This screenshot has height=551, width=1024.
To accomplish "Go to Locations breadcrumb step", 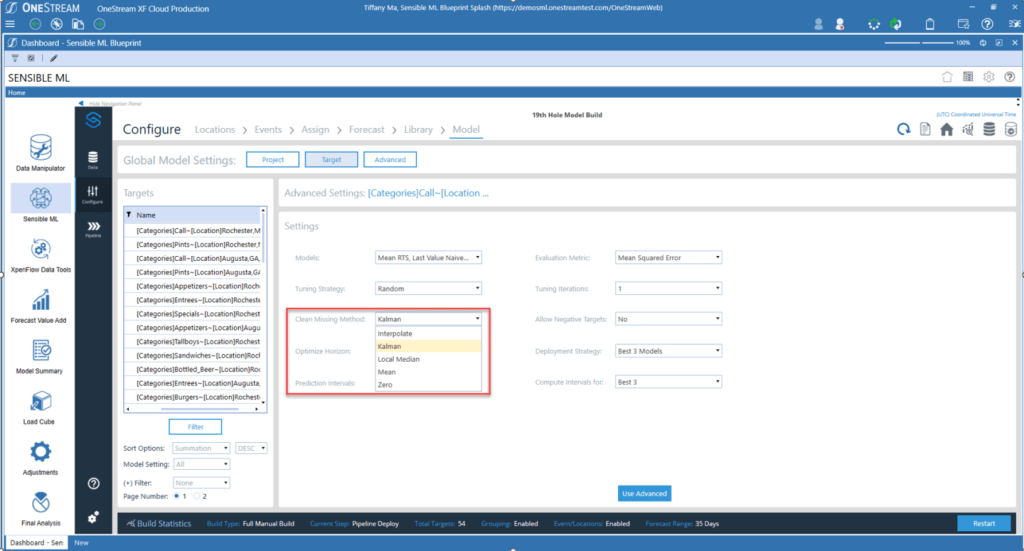I will tap(215, 129).
